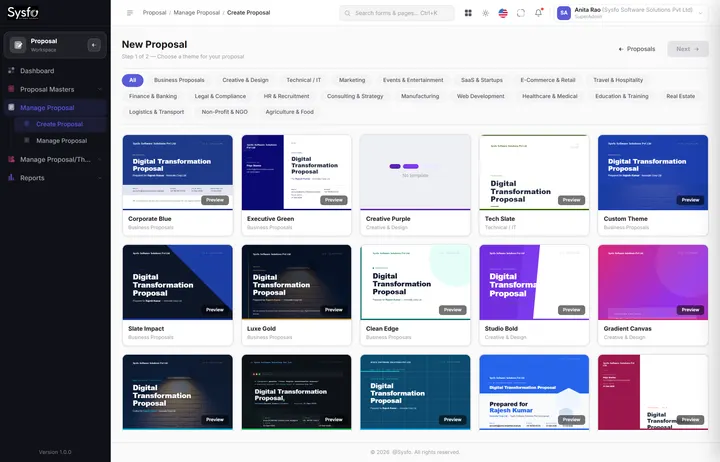Switch theme with the sun icon
This screenshot has width=720, height=462.
[x=485, y=13]
